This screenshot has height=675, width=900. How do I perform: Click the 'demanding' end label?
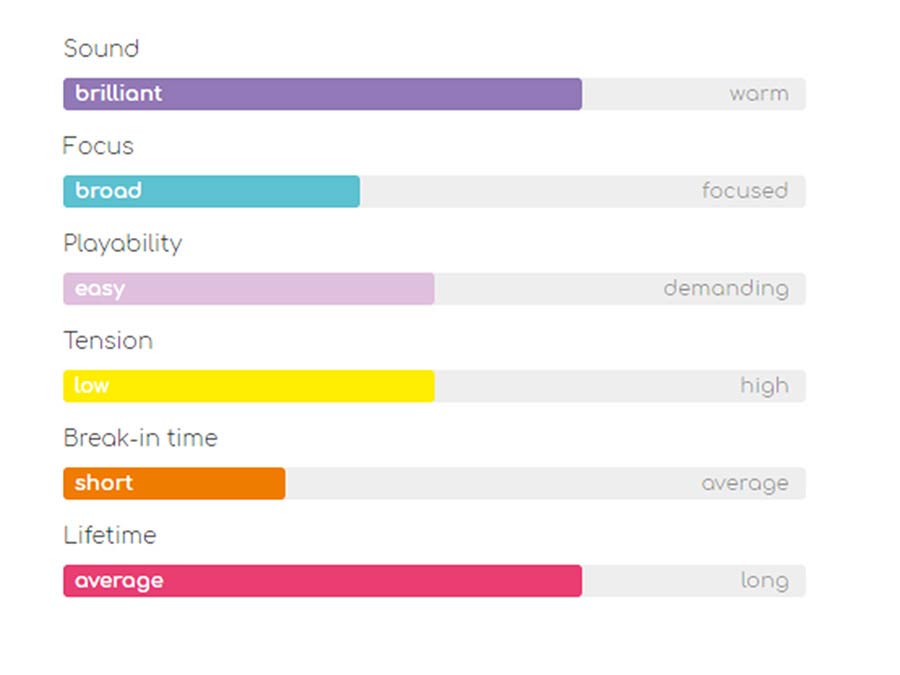tap(725, 289)
